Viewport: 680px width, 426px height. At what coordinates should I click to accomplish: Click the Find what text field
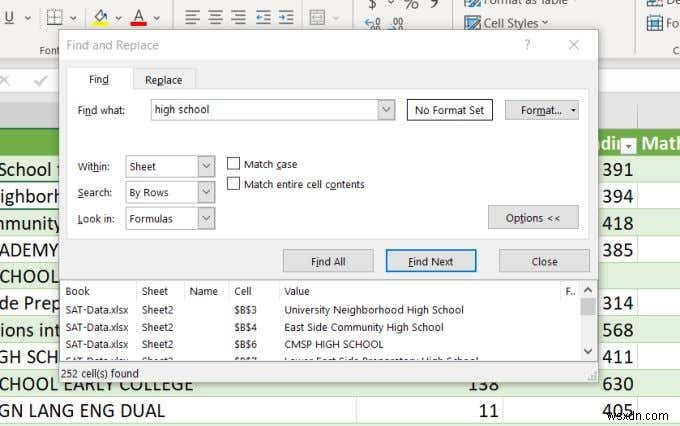(264, 110)
